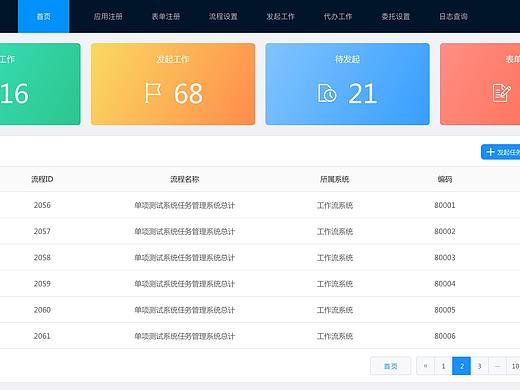Viewport: 520px width, 390px height.
Task: Click flow name in row 2057
Action: point(185,231)
